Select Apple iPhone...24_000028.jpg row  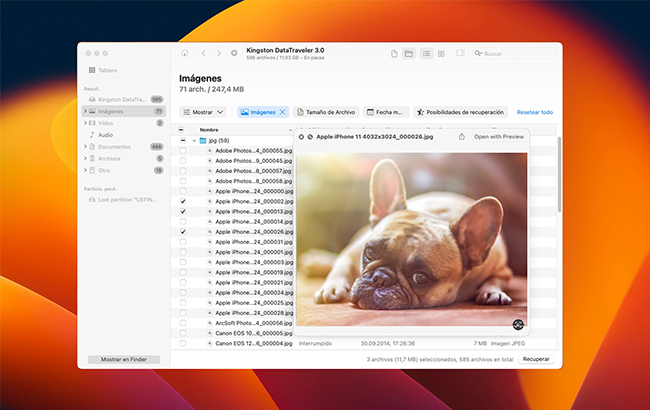(254, 313)
